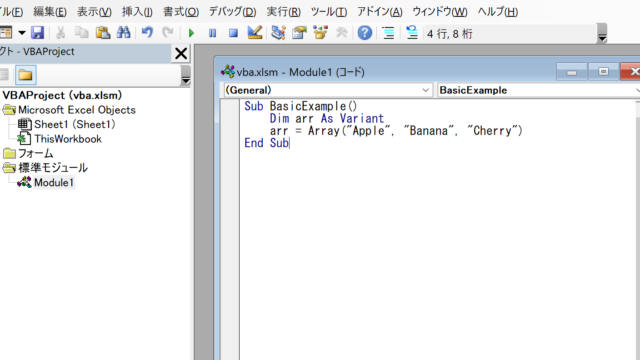Open the アドイン(A) menu
Image resolution: width=640 pixels, height=360 pixels.
380,12
